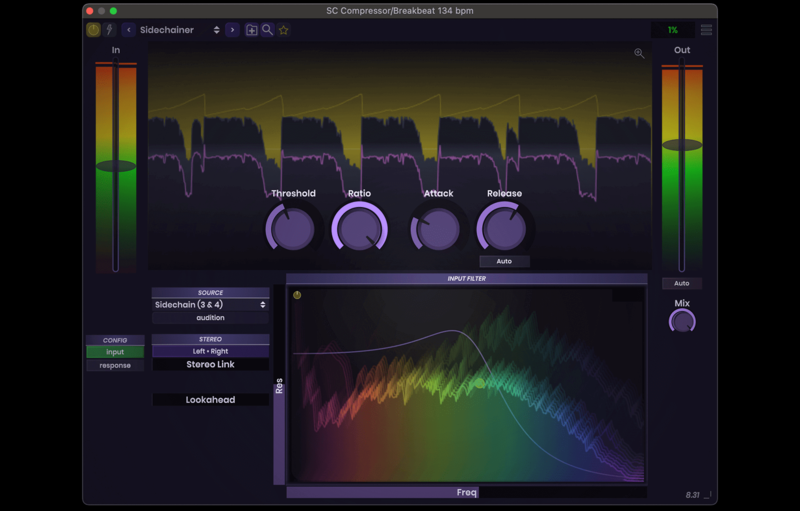Click the Mix knob

click(x=682, y=322)
